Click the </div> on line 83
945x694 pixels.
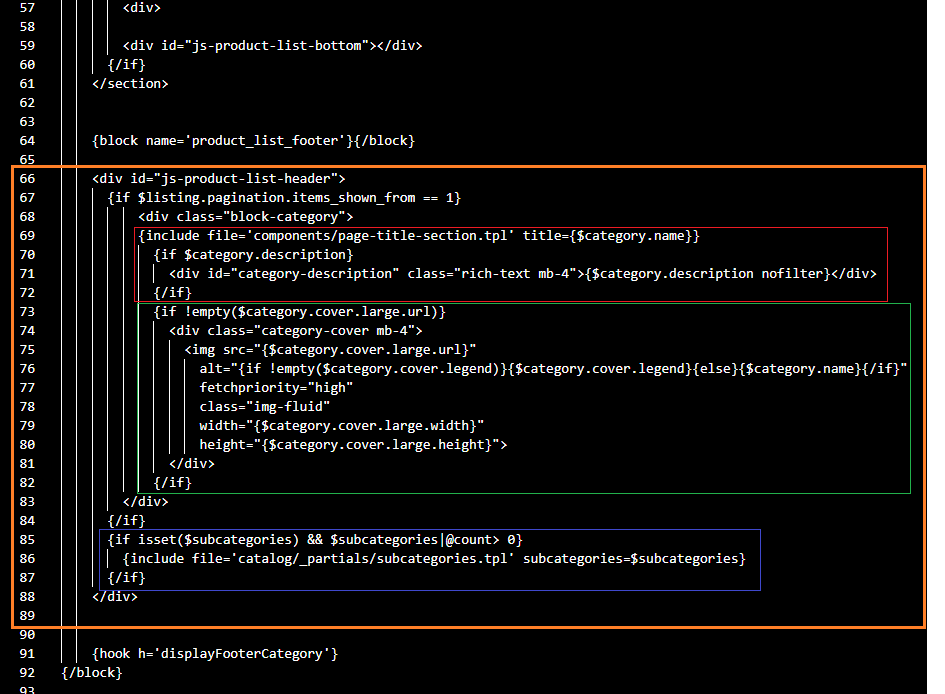click(x=145, y=502)
